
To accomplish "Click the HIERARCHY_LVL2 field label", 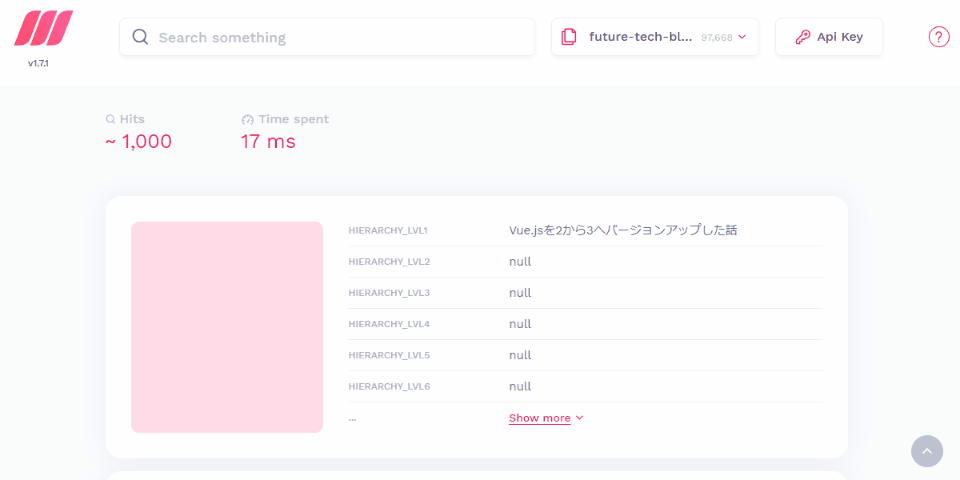I will click(x=389, y=262).
